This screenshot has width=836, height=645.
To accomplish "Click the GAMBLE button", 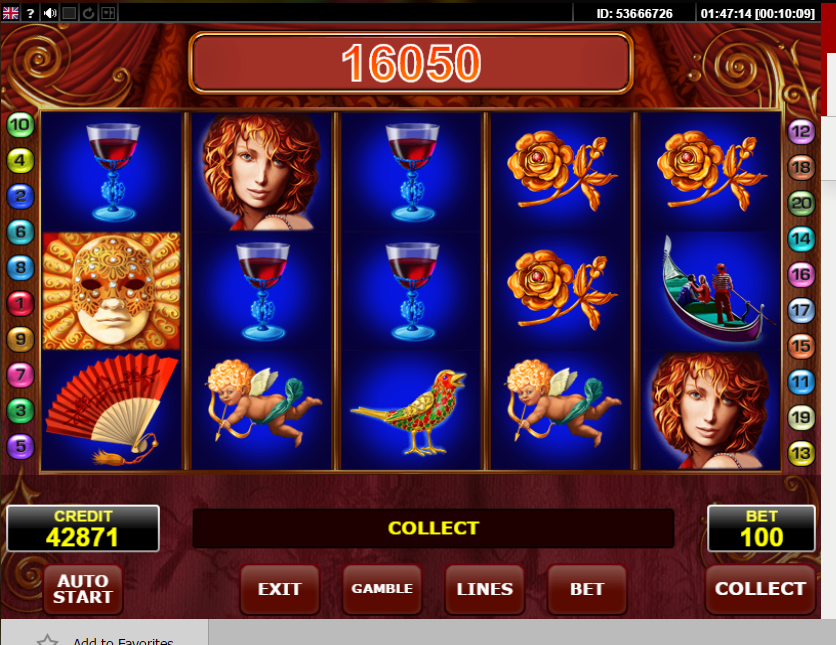I will tap(382, 589).
